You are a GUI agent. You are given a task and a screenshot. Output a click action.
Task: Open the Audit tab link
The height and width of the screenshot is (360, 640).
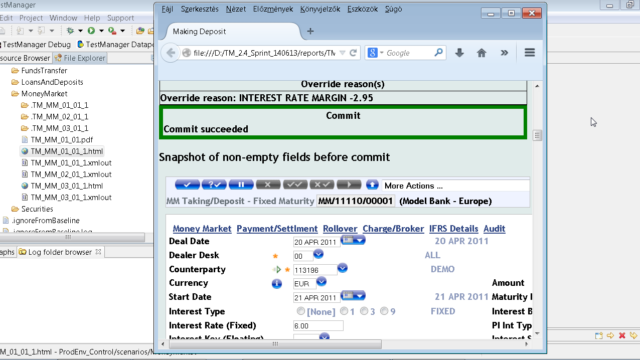[494, 229]
